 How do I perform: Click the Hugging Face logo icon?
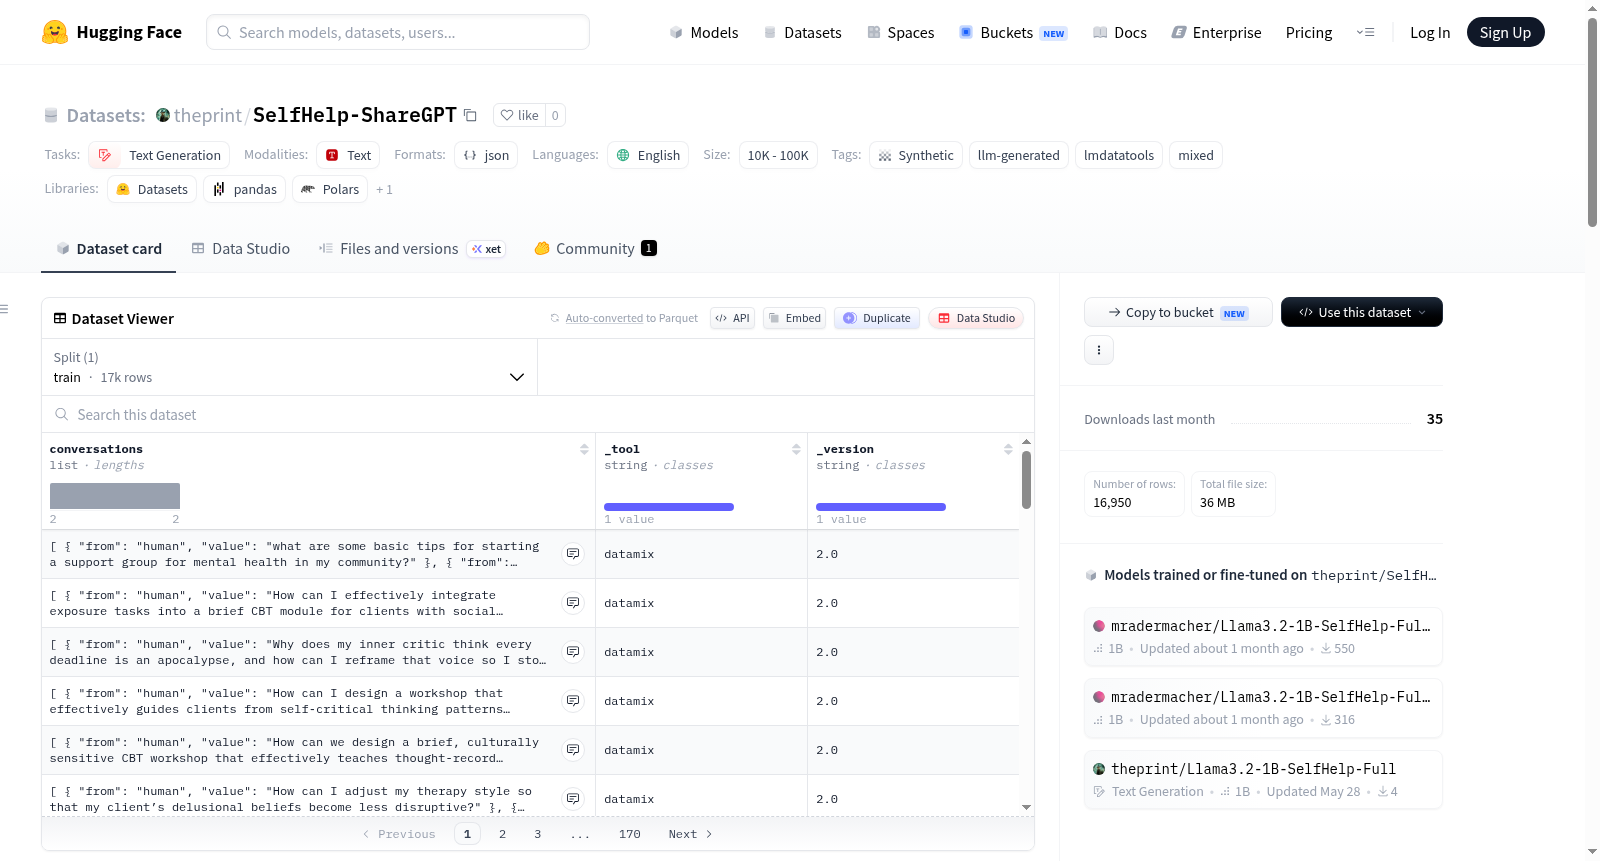55,32
